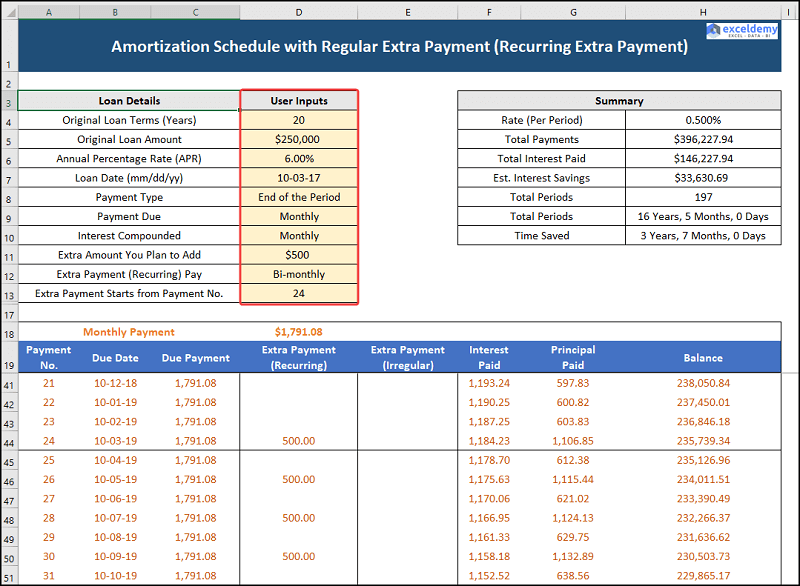The image size is (800, 586).
Task: Select the $33,630.69 interest savings cell
Action: click(x=703, y=178)
